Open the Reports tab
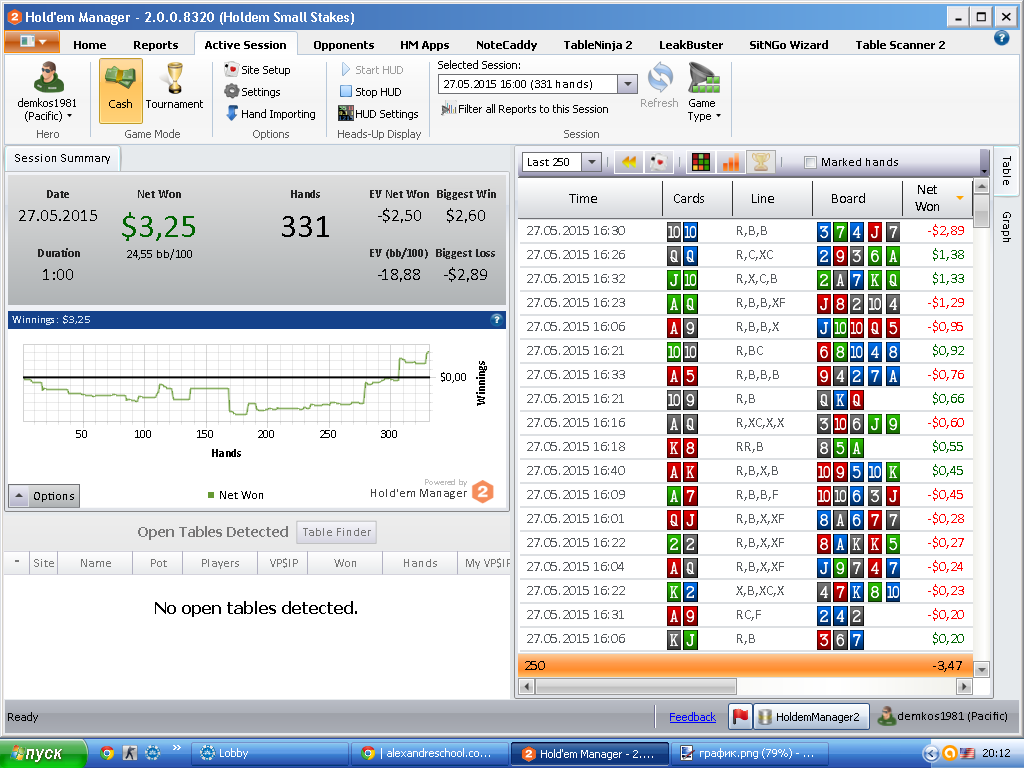Screen dimensions: 1024x768 155,44
